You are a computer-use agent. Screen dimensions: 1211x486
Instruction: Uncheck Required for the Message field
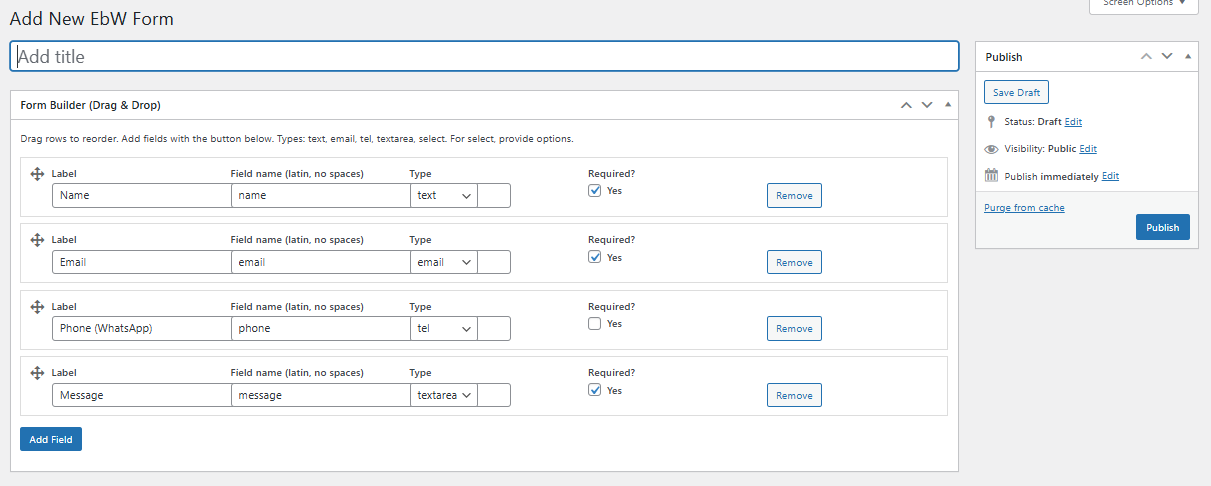tap(595, 390)
